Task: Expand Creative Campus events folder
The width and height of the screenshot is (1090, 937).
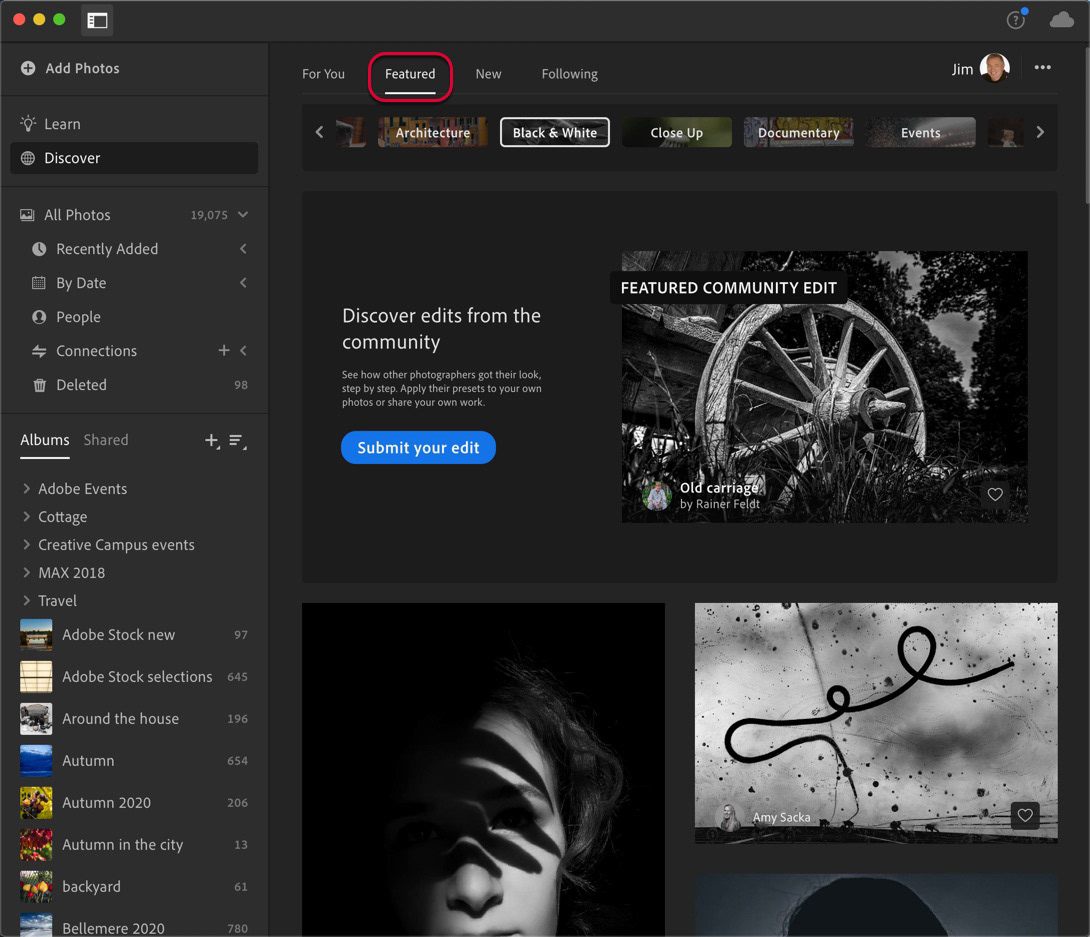Action: pos(26,544)
